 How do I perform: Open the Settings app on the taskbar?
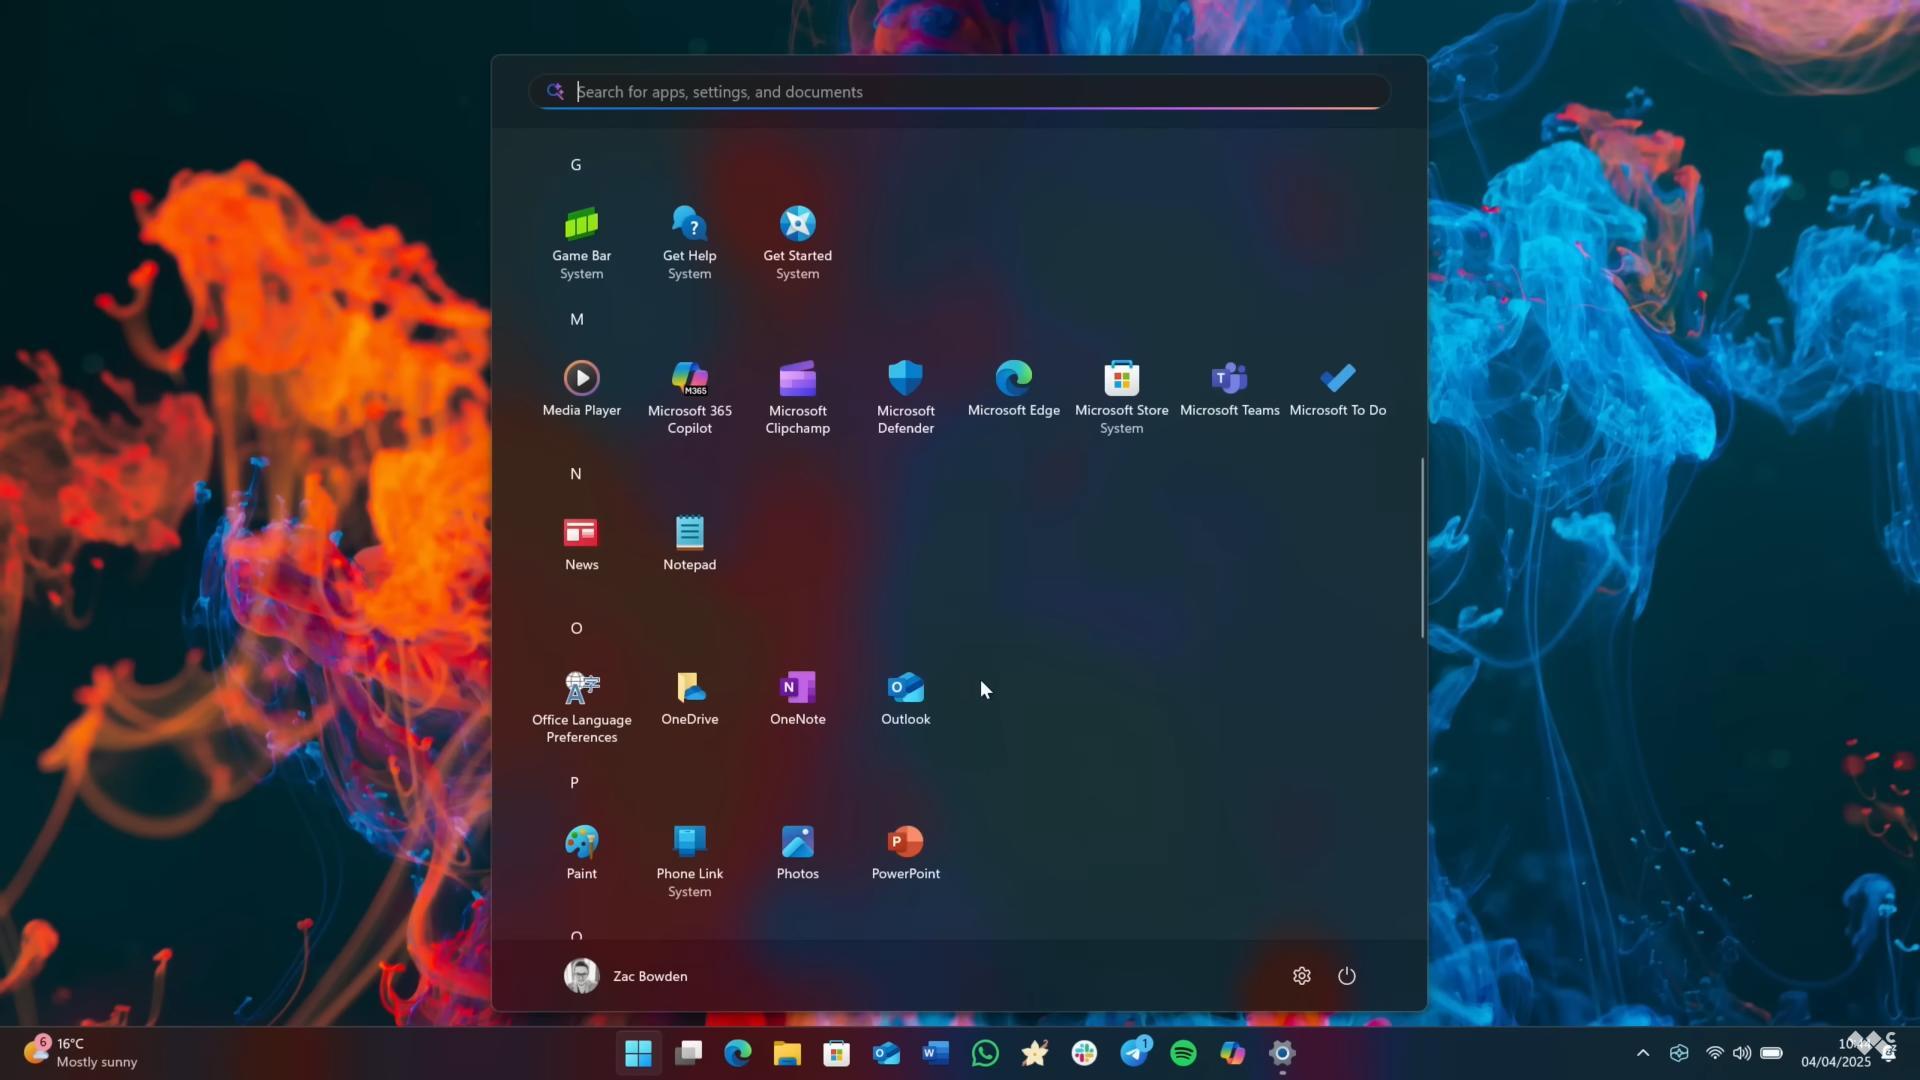click(x=1282, y=1053)
